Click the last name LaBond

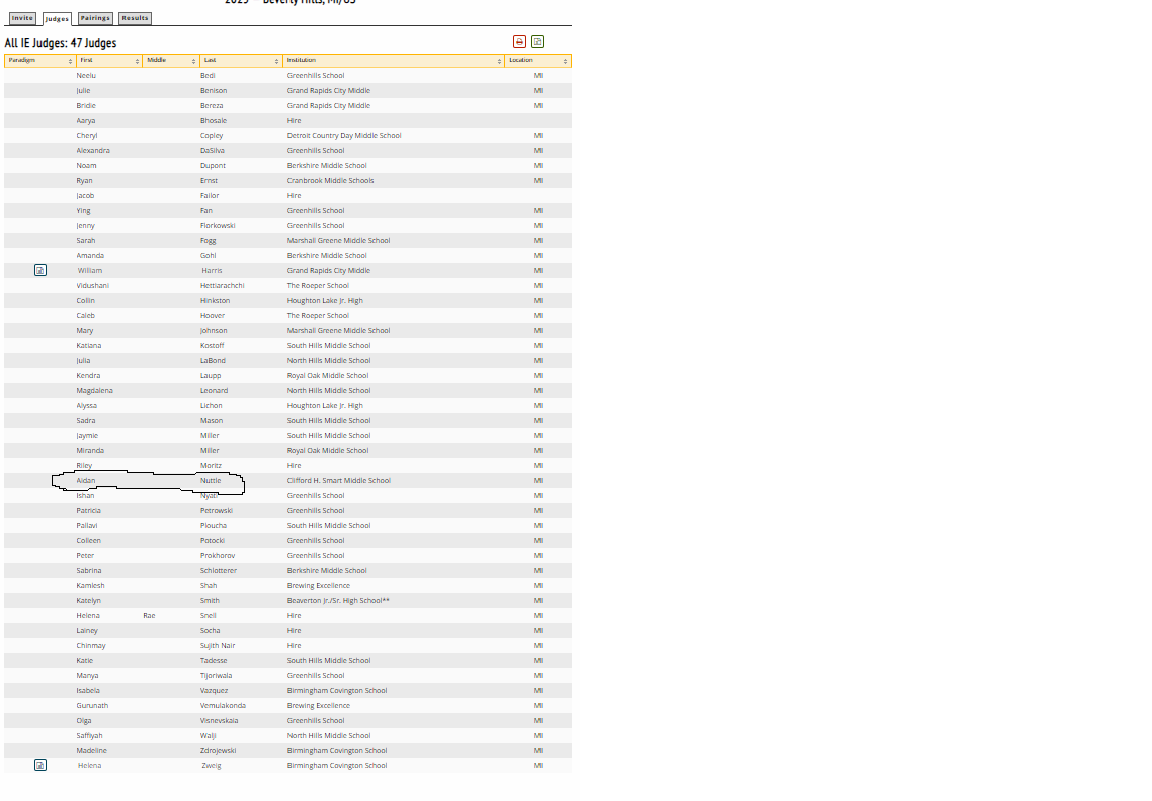coord(213,361)
